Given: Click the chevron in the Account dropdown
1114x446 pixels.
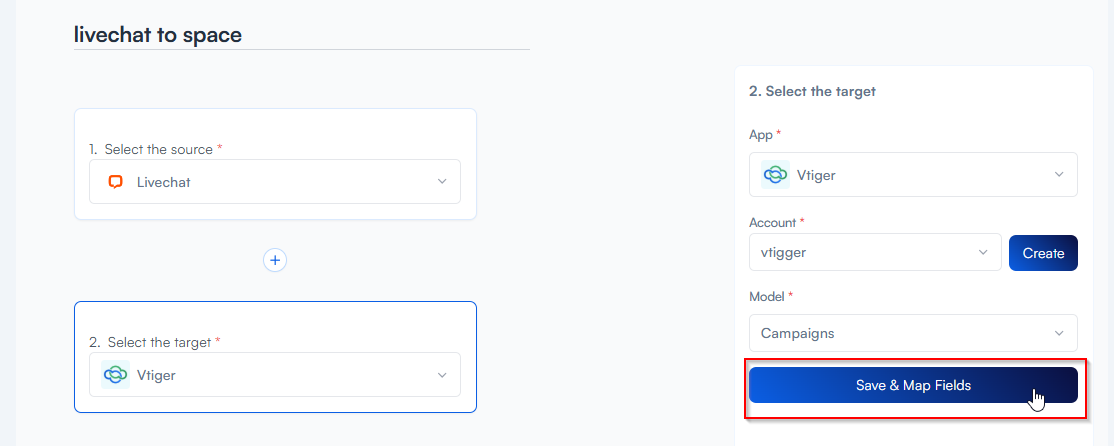Looking at the screenshot, I should (983, 253).
